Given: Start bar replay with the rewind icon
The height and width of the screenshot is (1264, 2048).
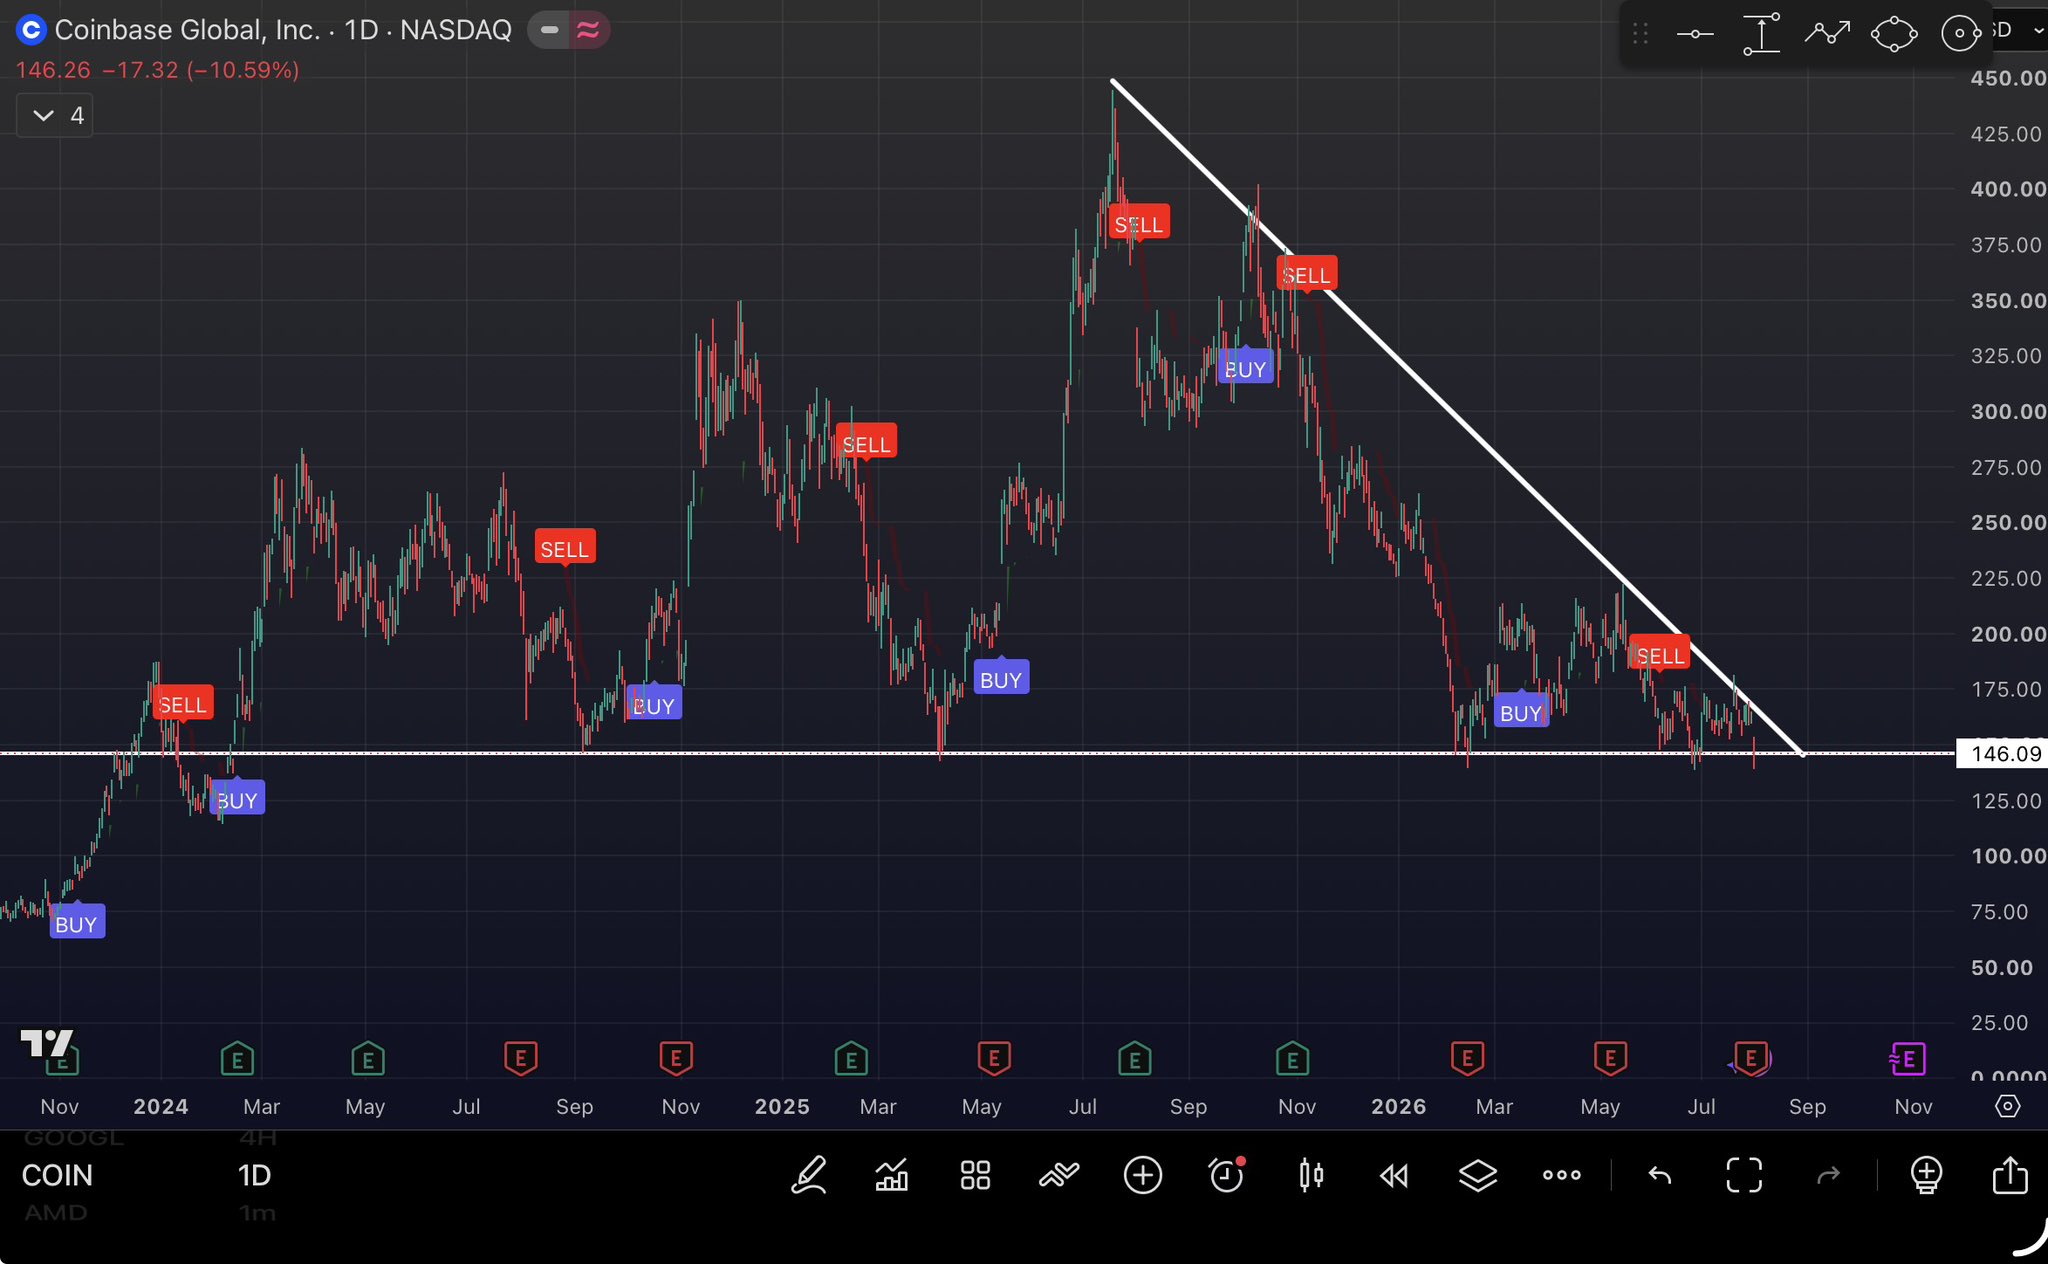Looking at the screenshot, I should click(1394, 1175).
